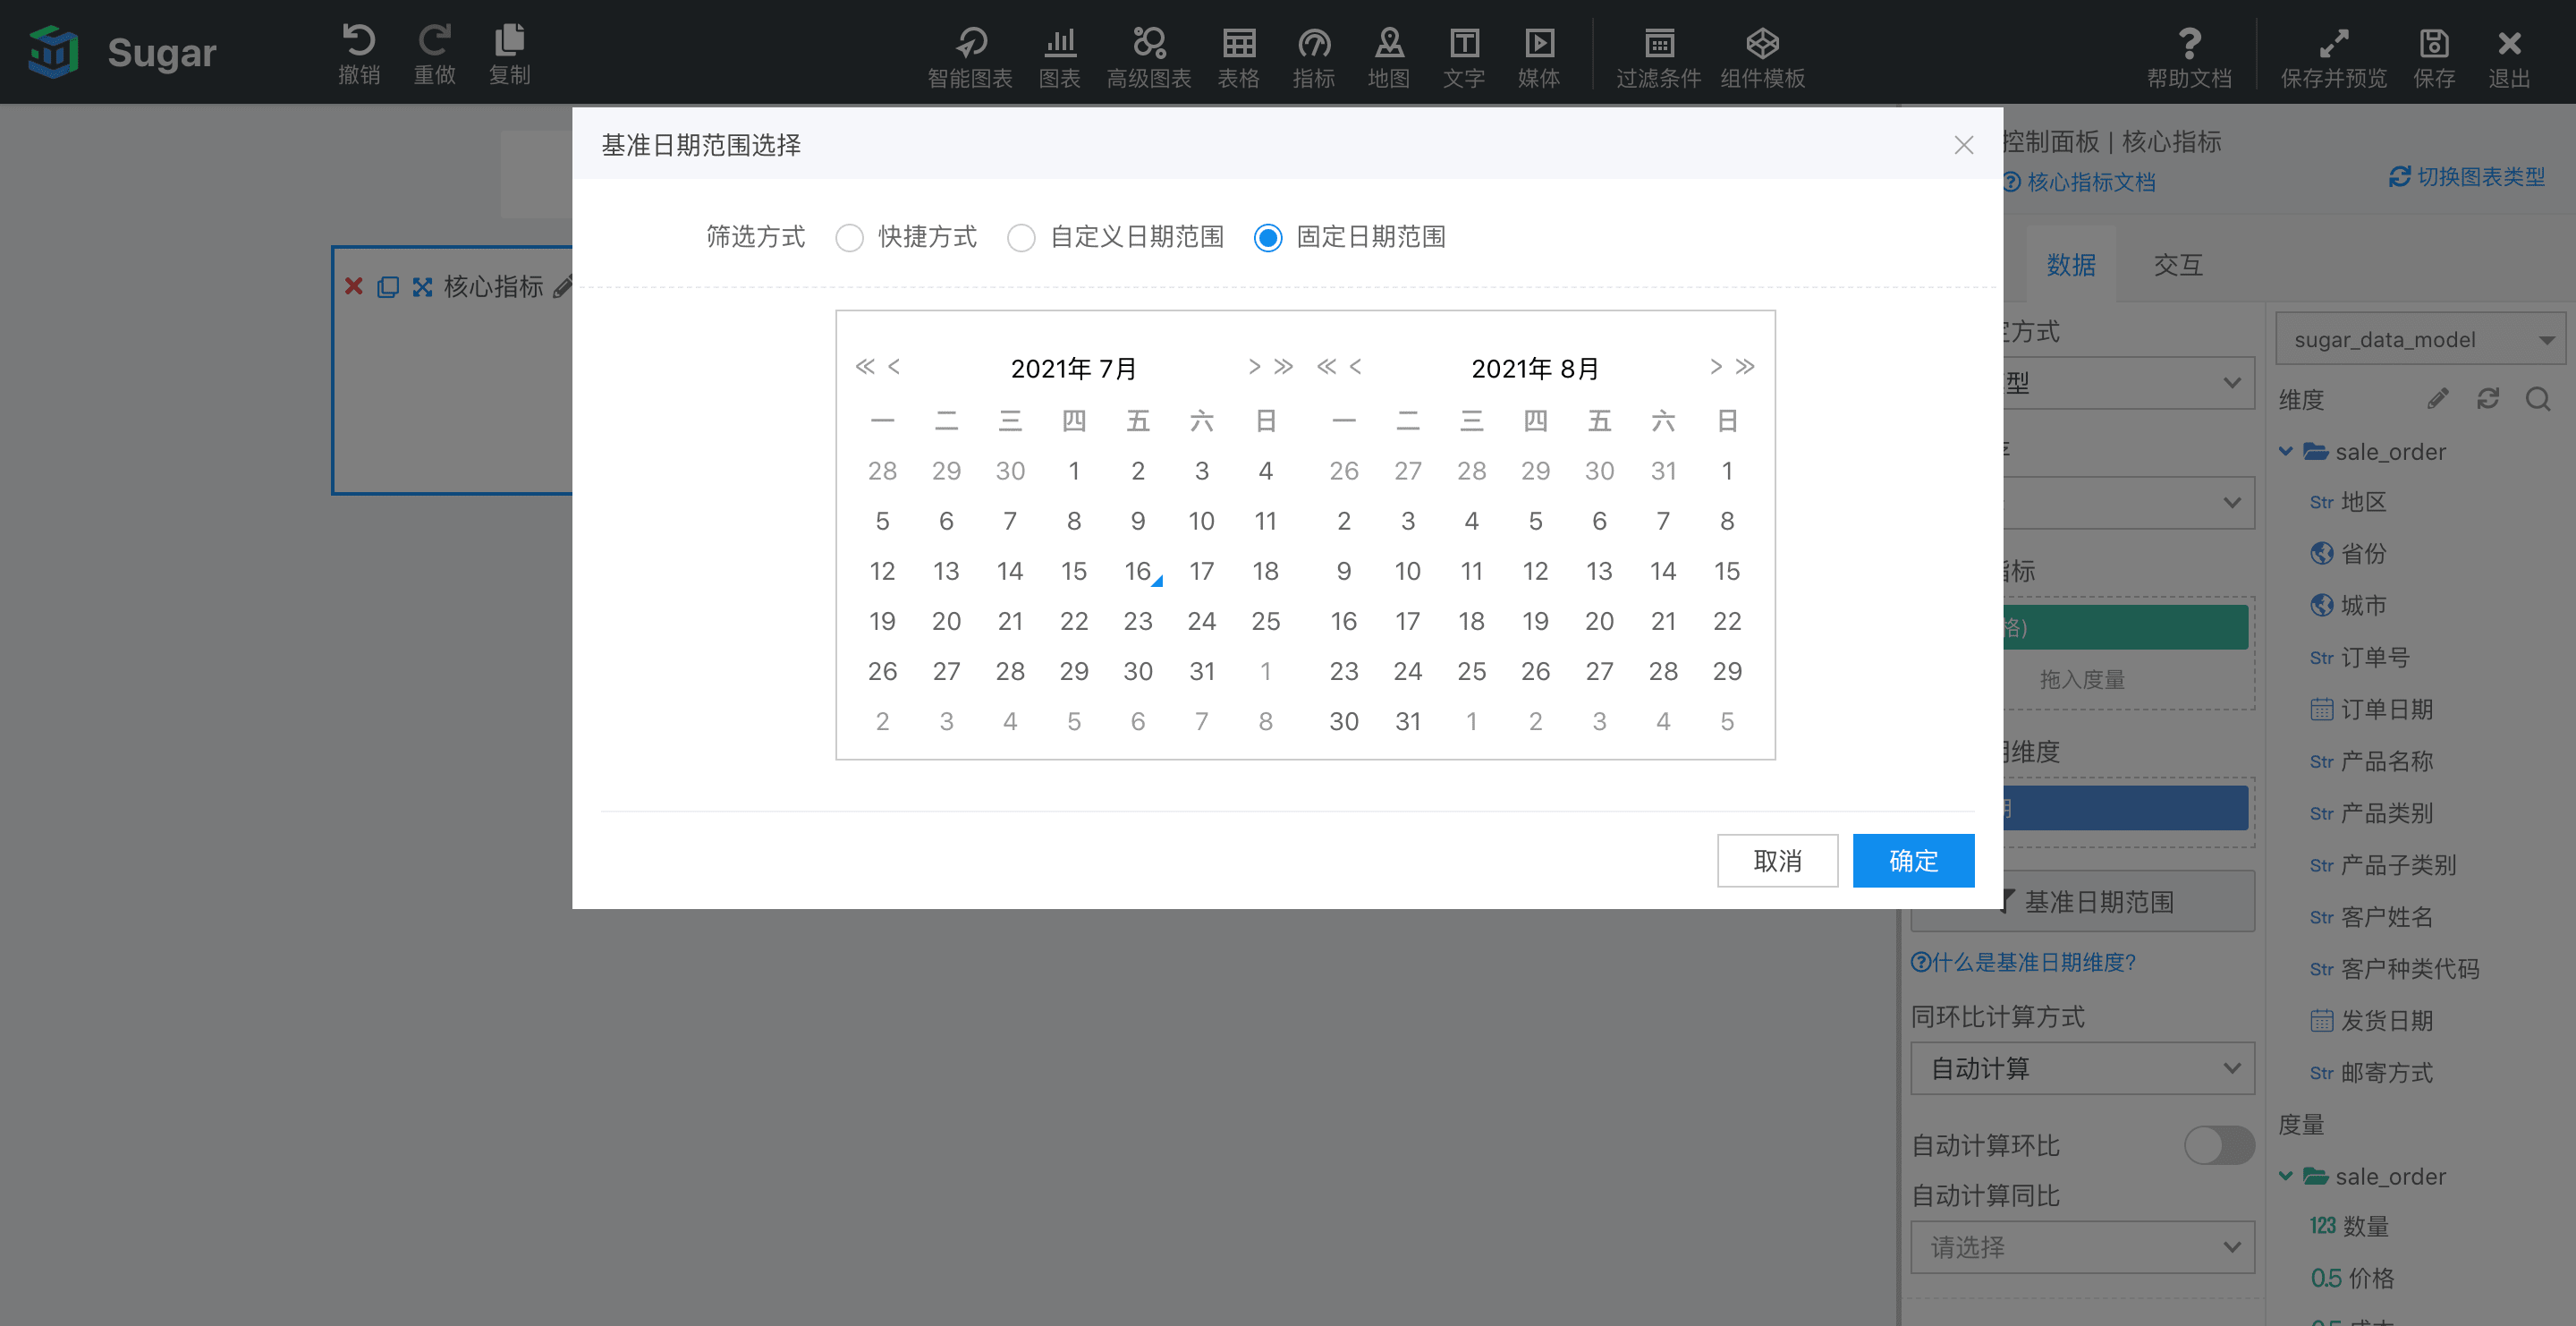The width and height of the screenshot is (2576, 1326).
Task: Go to next year in August calendar
Action: [1745, 367]
